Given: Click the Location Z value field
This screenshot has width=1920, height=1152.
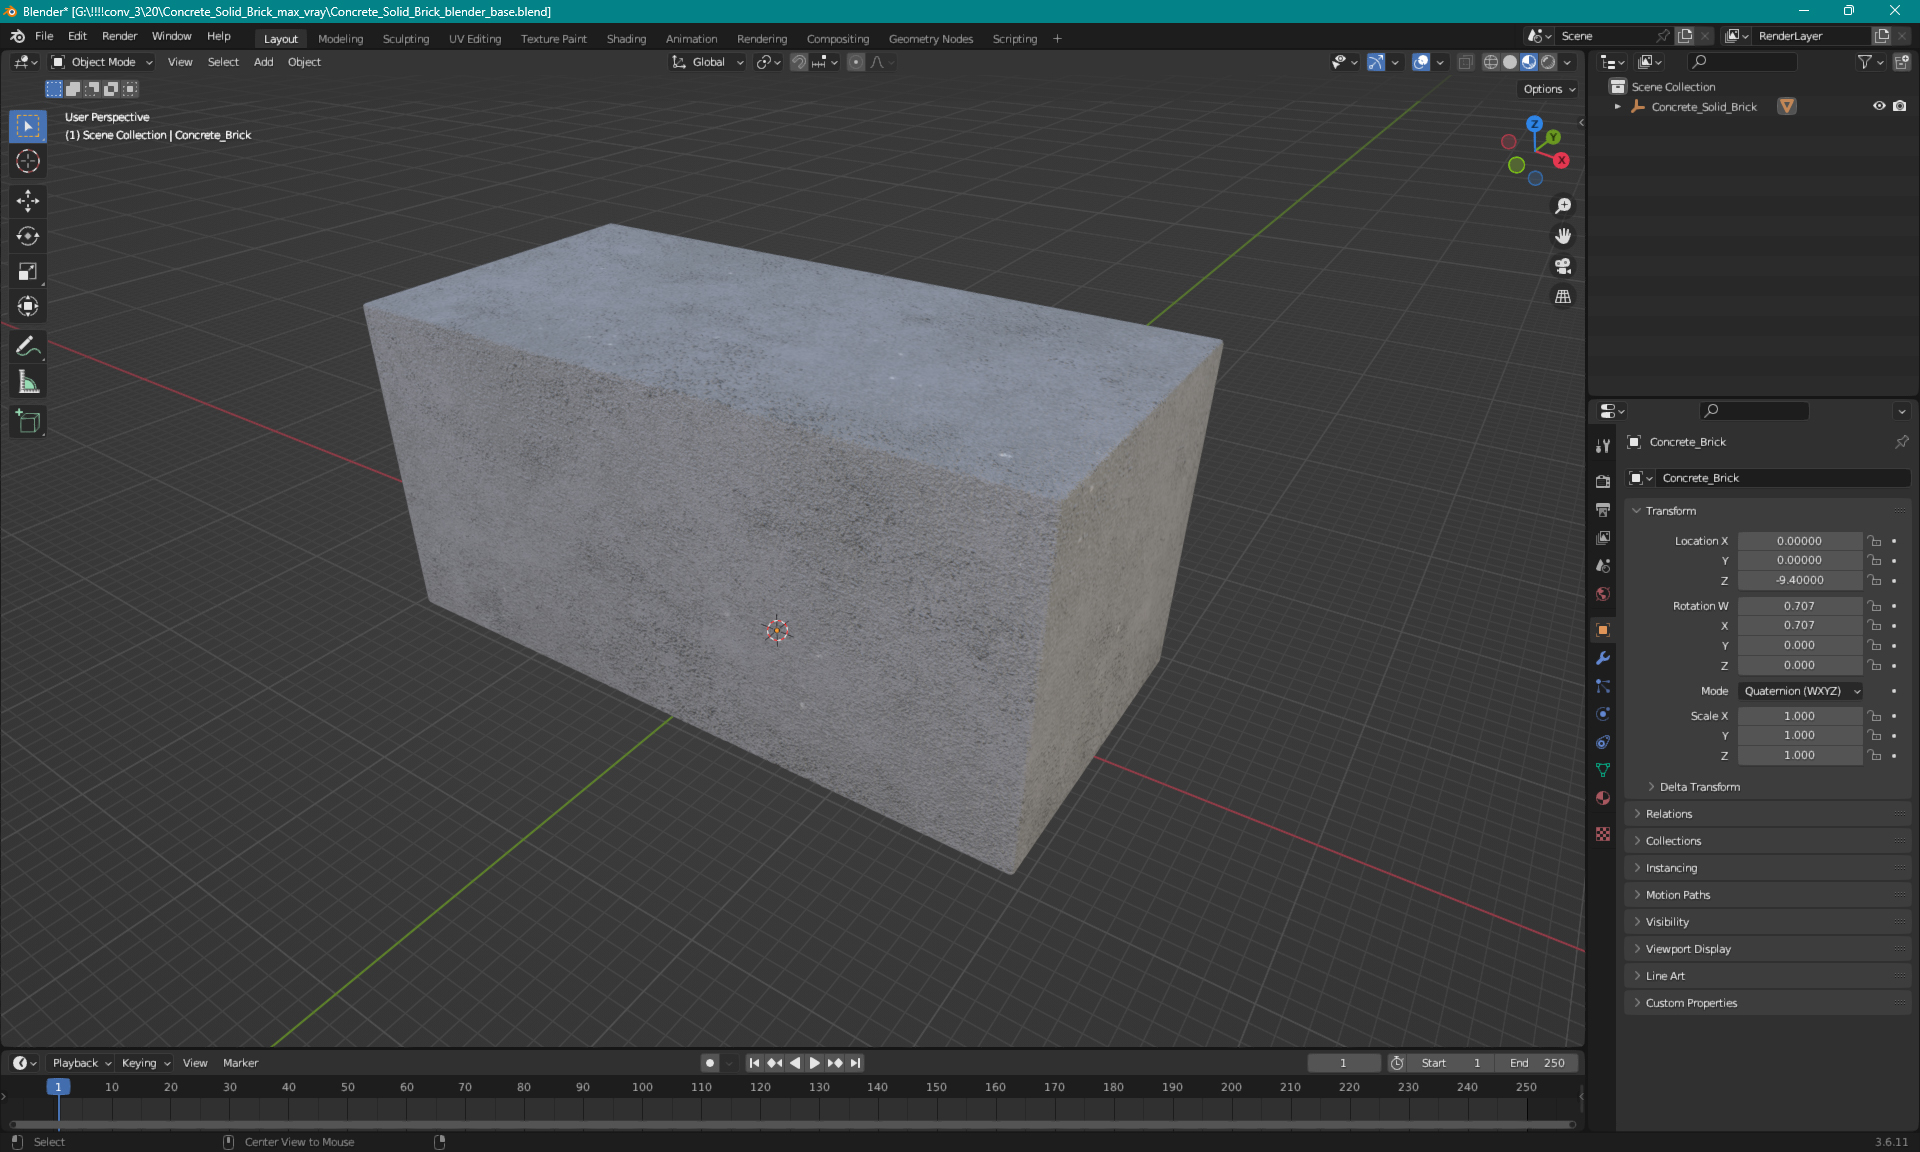Looking at the screenshot, I should [x=1799, y=580].
